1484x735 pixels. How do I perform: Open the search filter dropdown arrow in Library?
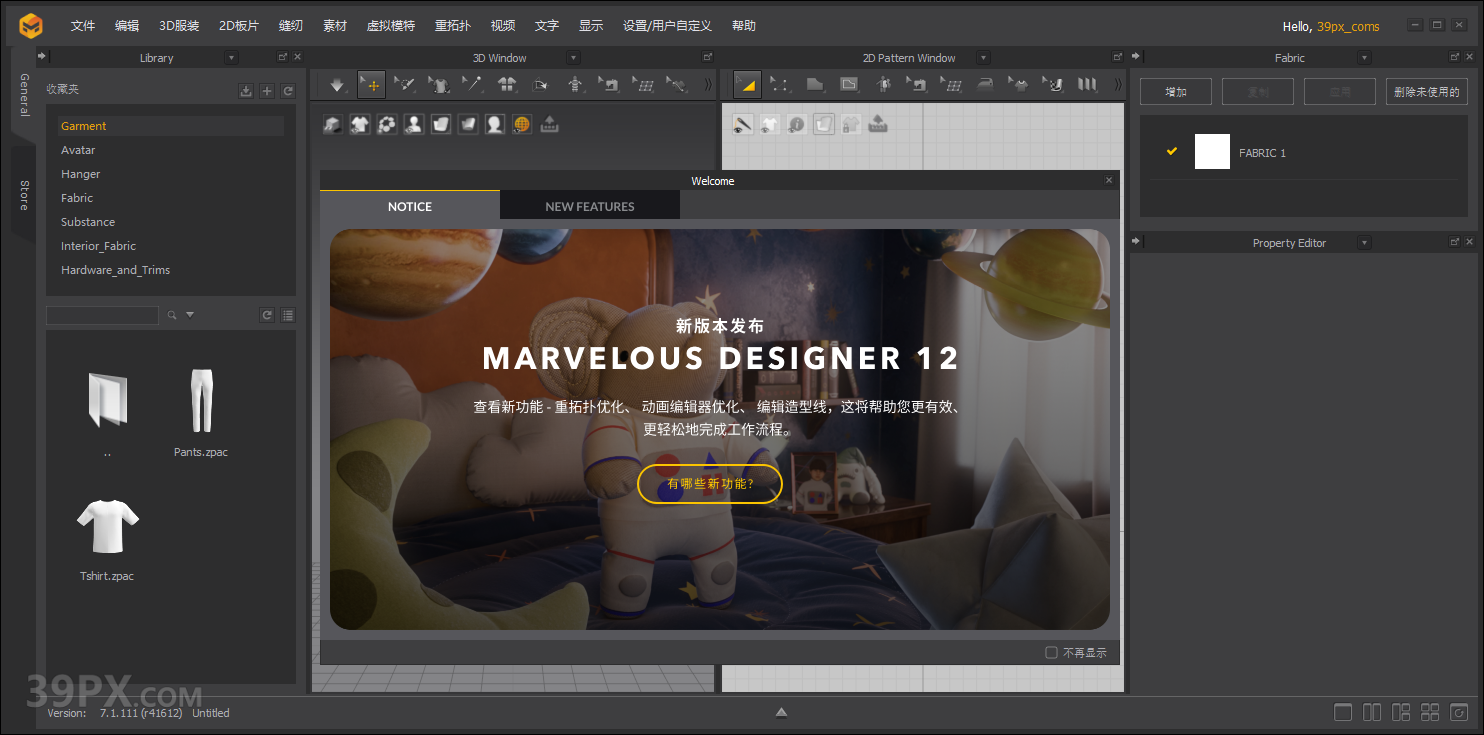(x=190, y=315)
